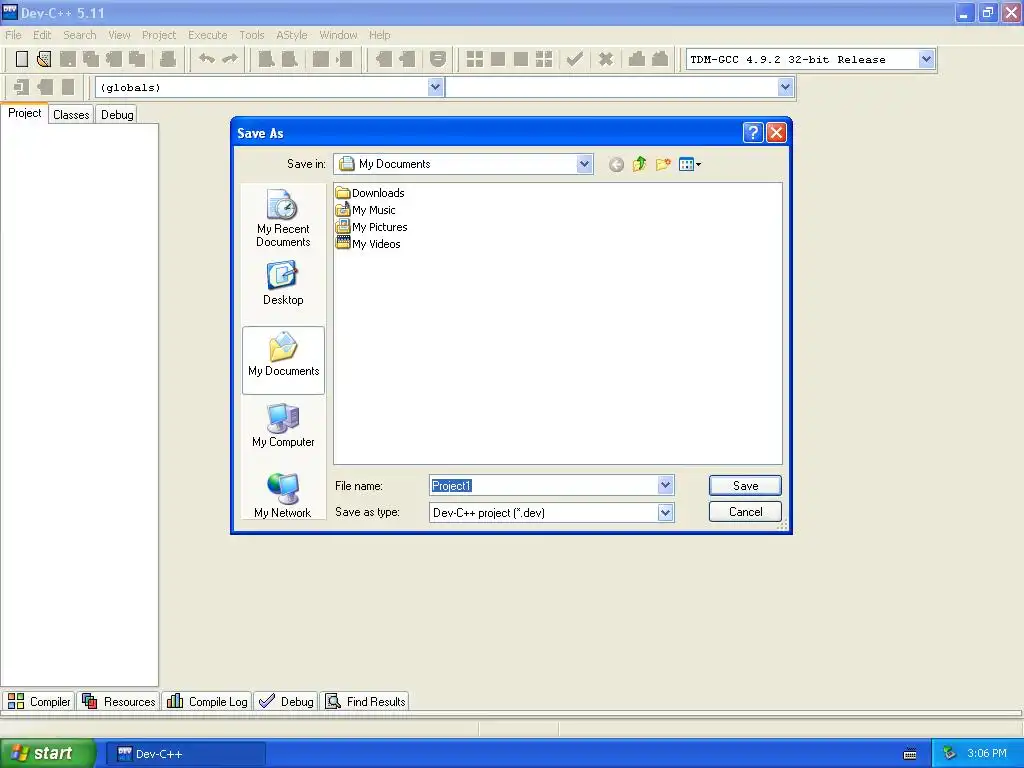Go up one folder level

639,165
